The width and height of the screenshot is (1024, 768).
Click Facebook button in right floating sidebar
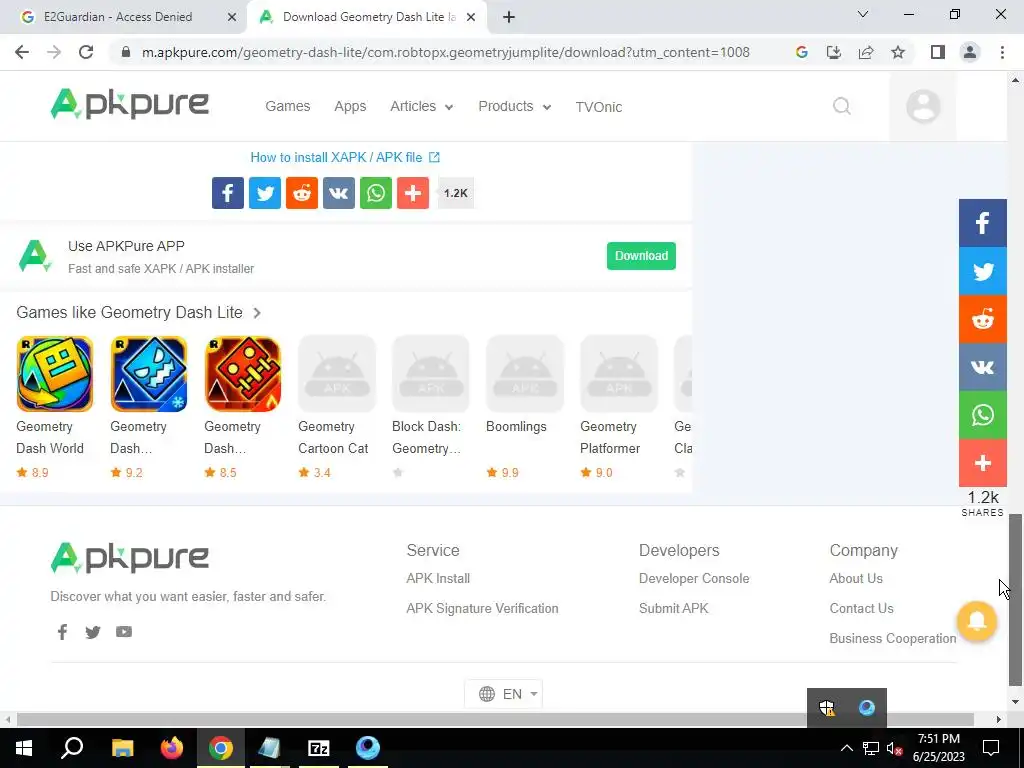point(983,223)
